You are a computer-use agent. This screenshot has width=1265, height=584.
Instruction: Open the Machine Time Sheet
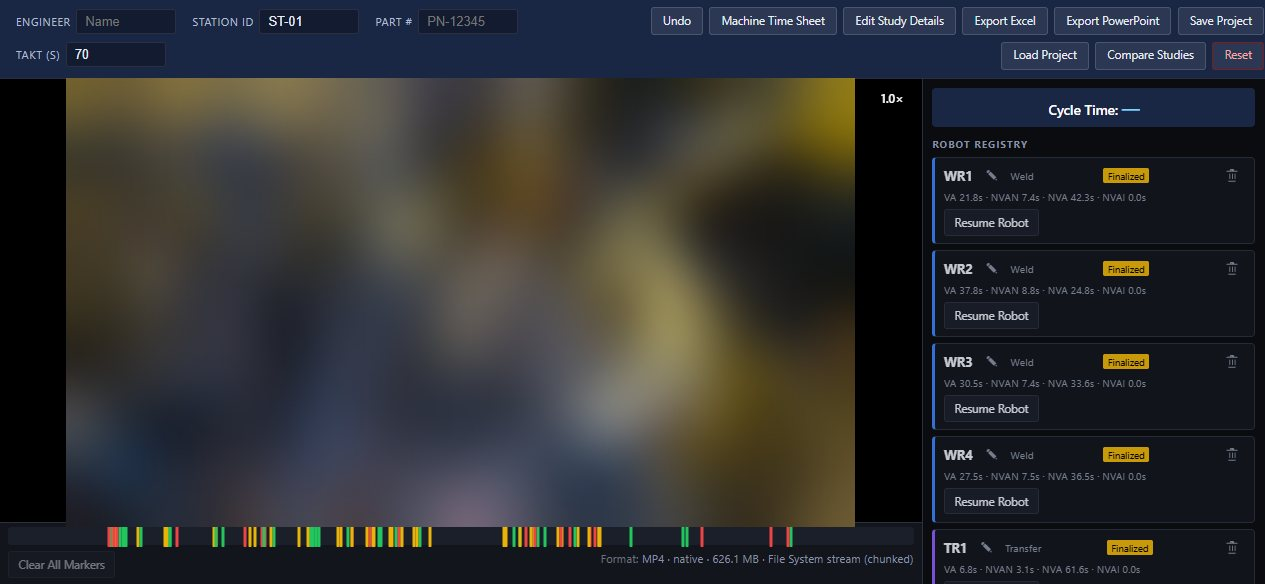point(773,21)
